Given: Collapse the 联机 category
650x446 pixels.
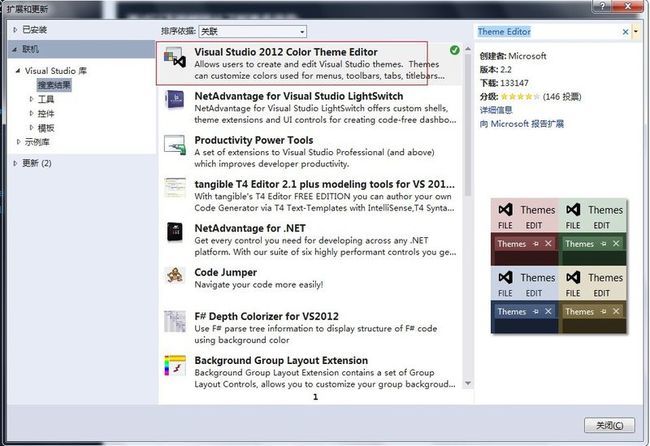Looking at the screenshot, I should pos(15,49).
